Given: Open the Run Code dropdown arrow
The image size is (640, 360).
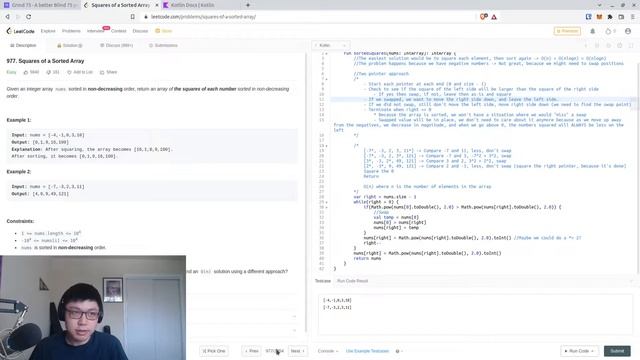Looking at the screenshot, I should pos(592,351).
